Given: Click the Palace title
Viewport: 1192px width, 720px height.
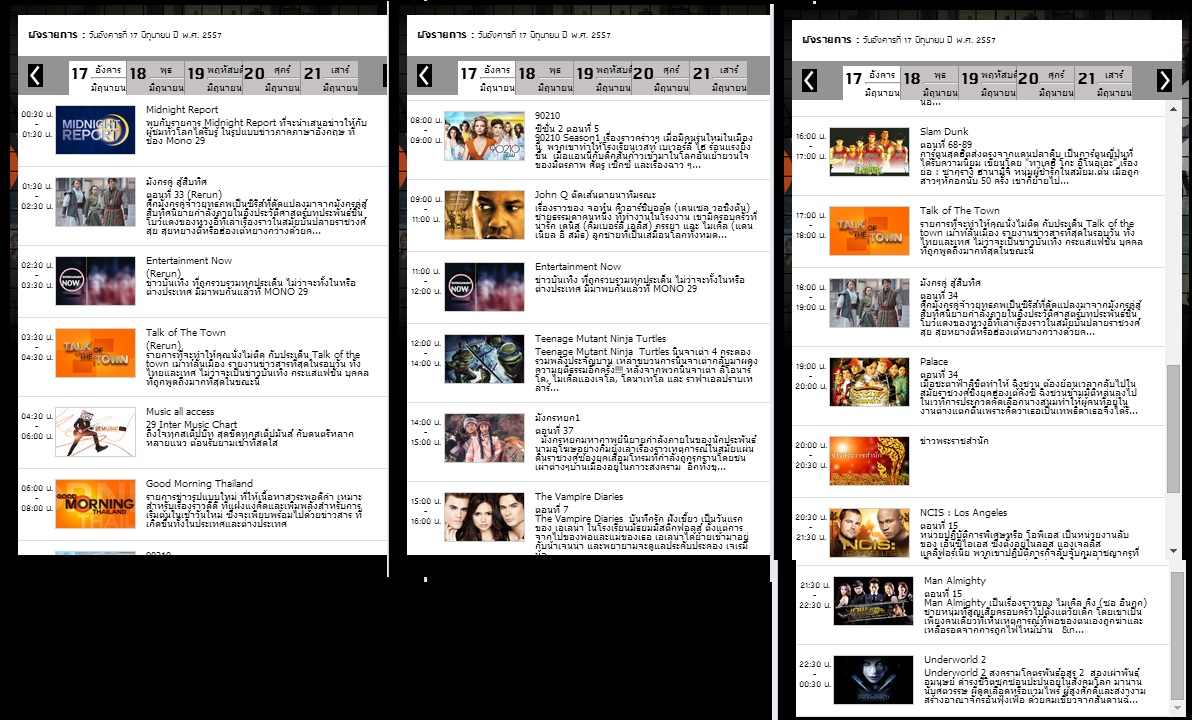Looking at the screenshot, I should [x=934, y=362].
